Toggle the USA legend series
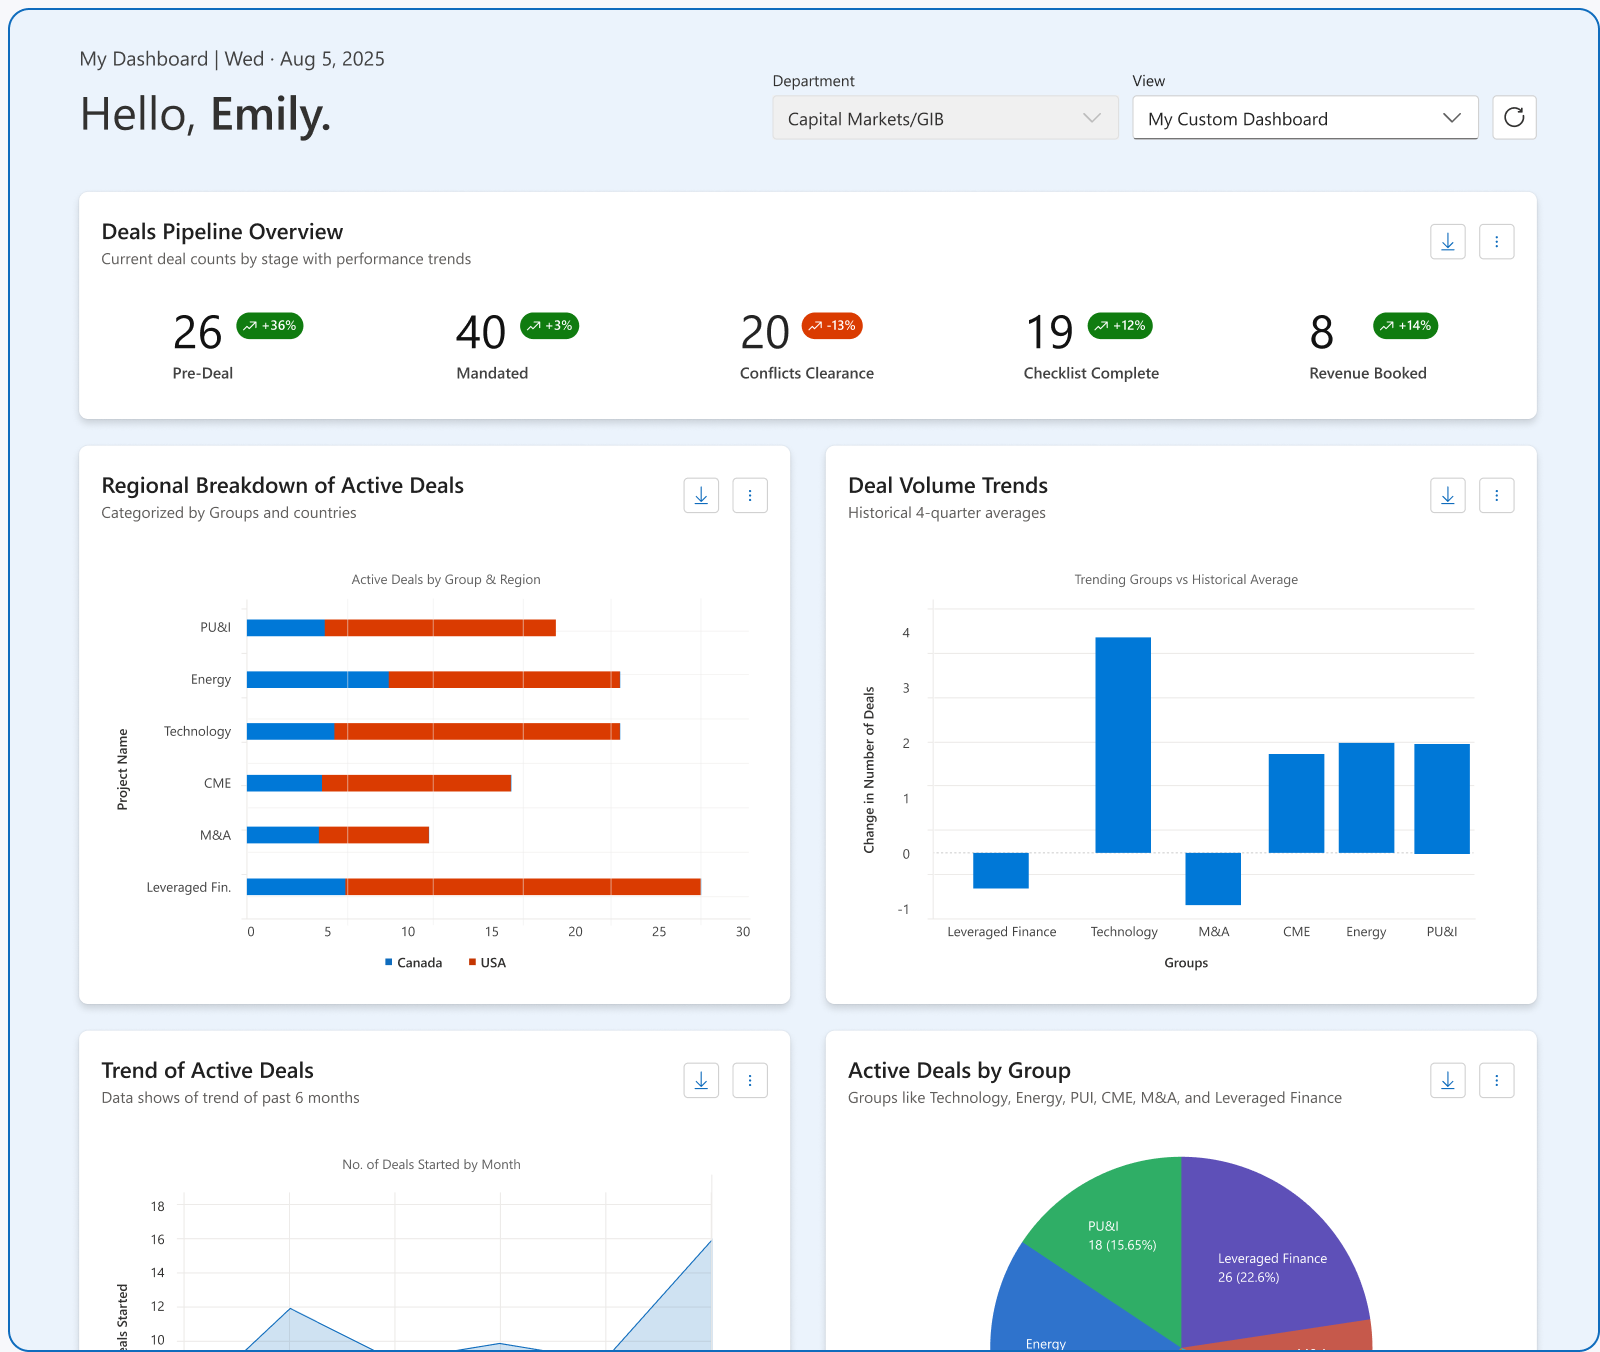Screen dimensions: 1600x1352 (487, 963)
